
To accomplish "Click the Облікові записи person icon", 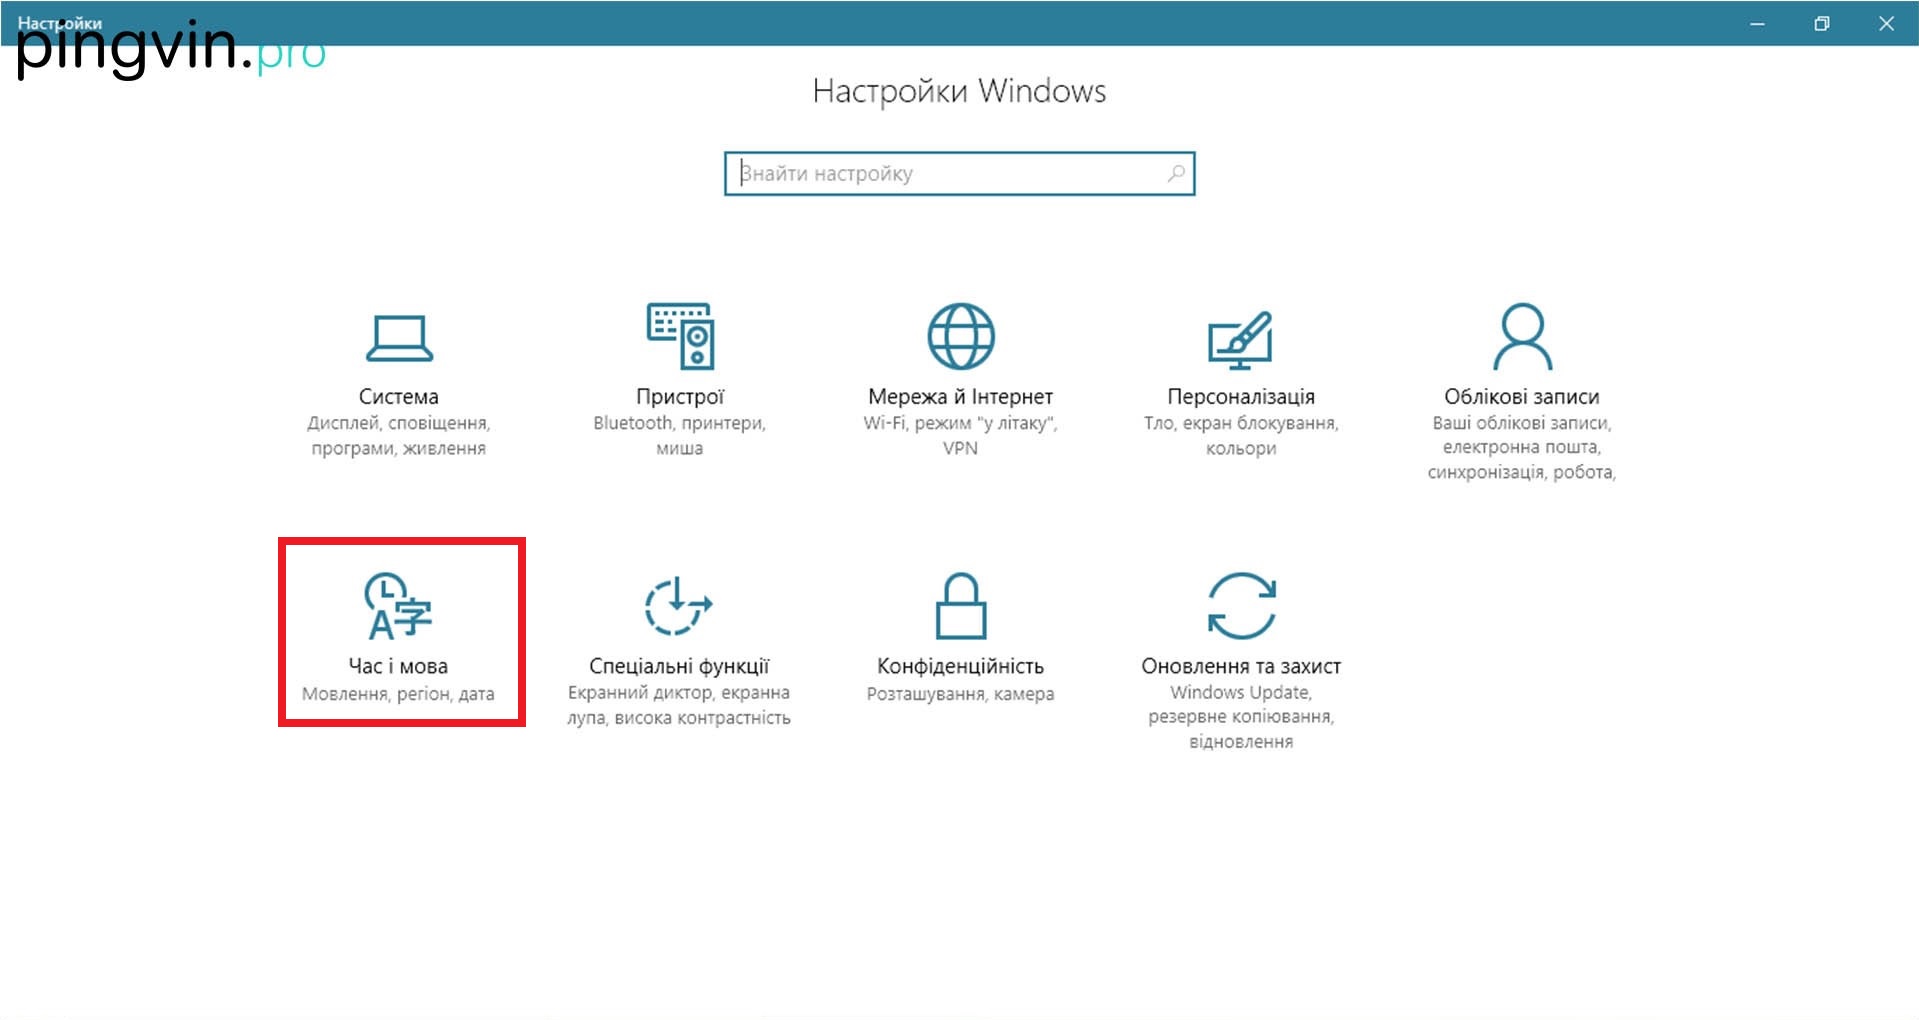I will [x=1521, y=337].
